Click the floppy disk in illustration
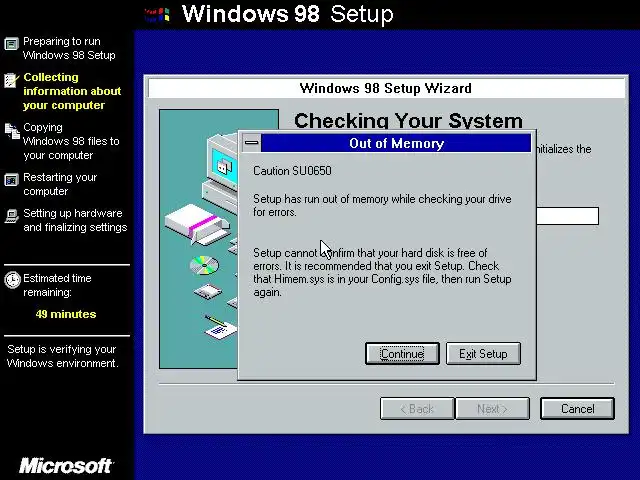 (x=208, y=292)
